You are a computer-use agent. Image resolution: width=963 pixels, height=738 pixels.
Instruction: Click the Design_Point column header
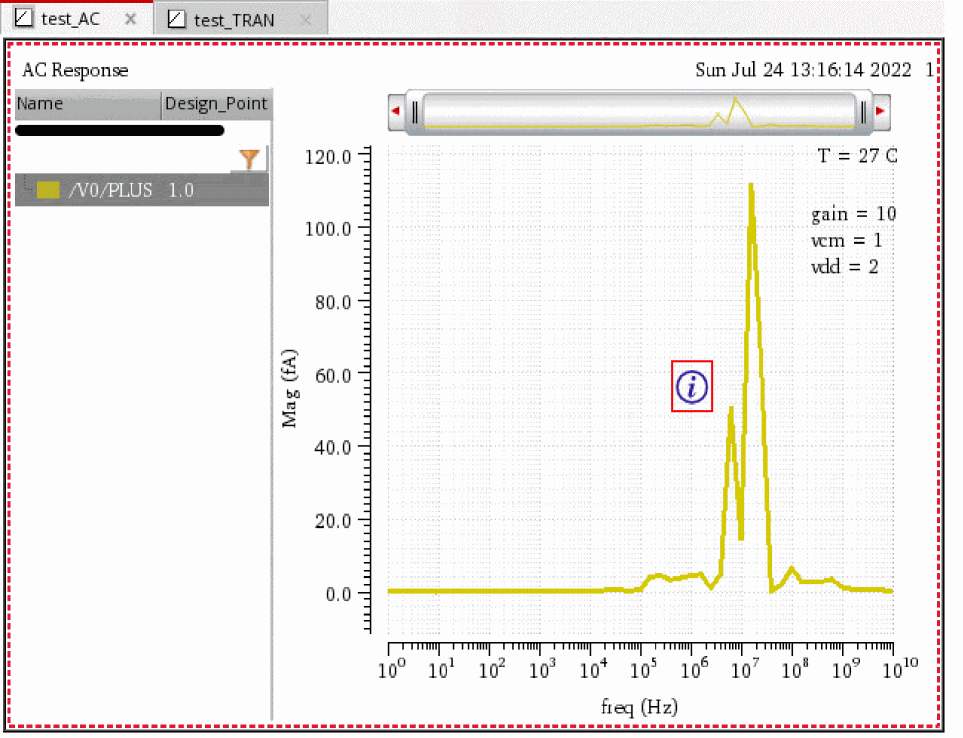pyautogui.click(x=216, y=104)
